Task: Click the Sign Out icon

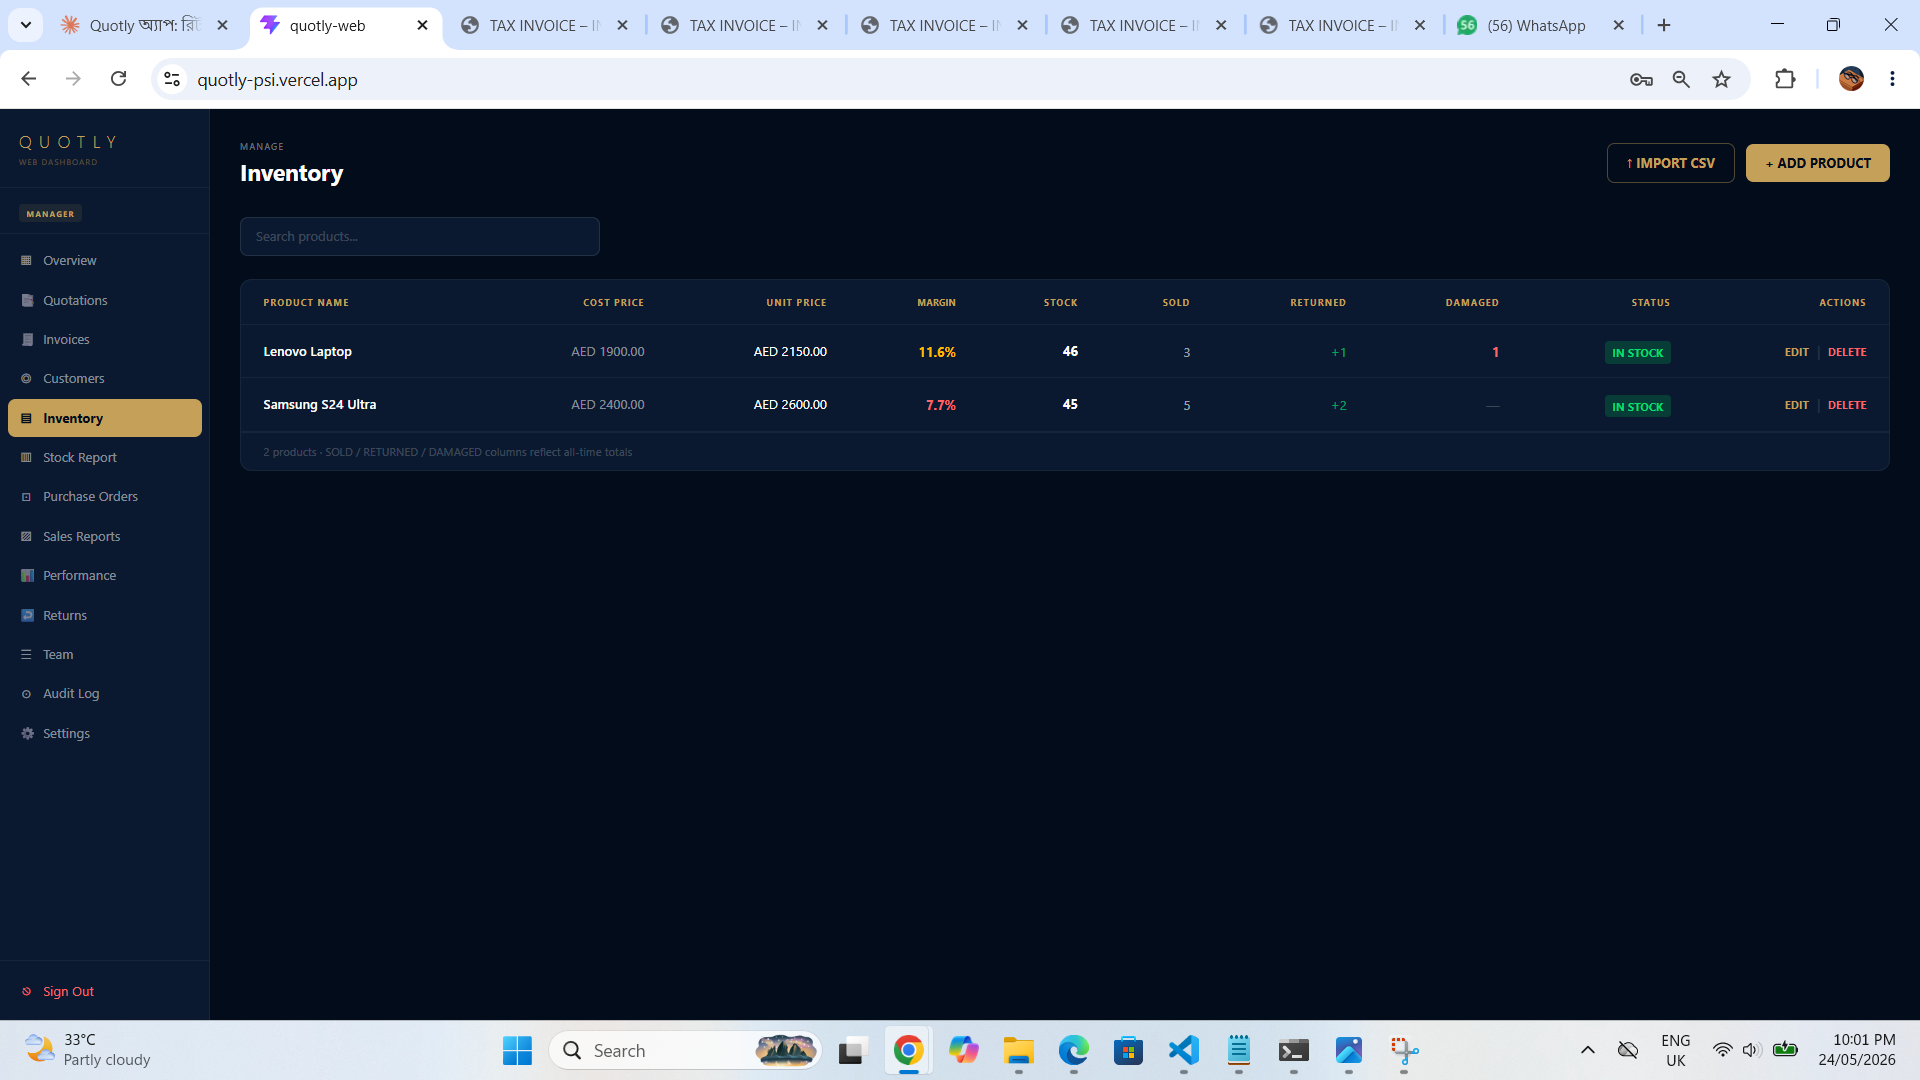Action: [27, 991]
